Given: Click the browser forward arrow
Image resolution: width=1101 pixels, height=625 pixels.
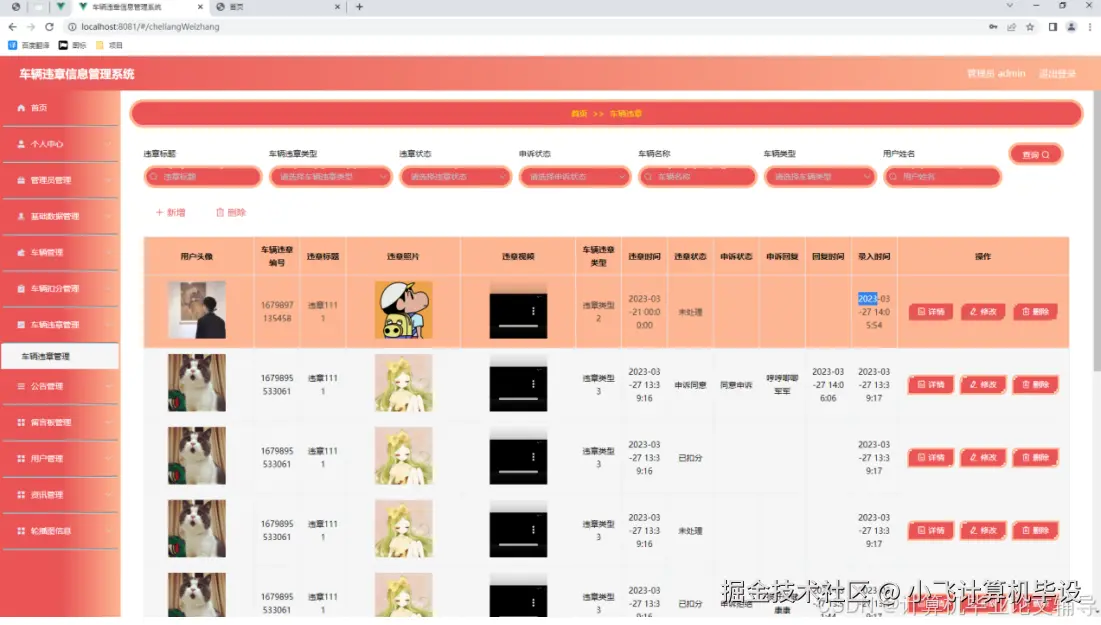Looking at the screenshot, I should pyautogui.click(x=31, y=27).
